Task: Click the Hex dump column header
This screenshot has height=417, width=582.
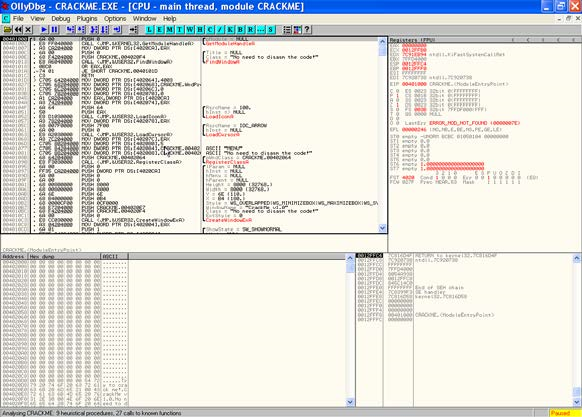Action: [65, 257]
